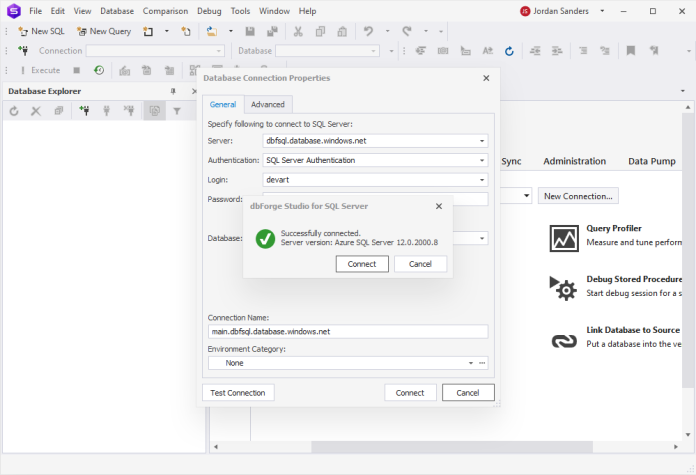Select the General tab in connection dialog

pyautogui.click(x=223, y=104)
